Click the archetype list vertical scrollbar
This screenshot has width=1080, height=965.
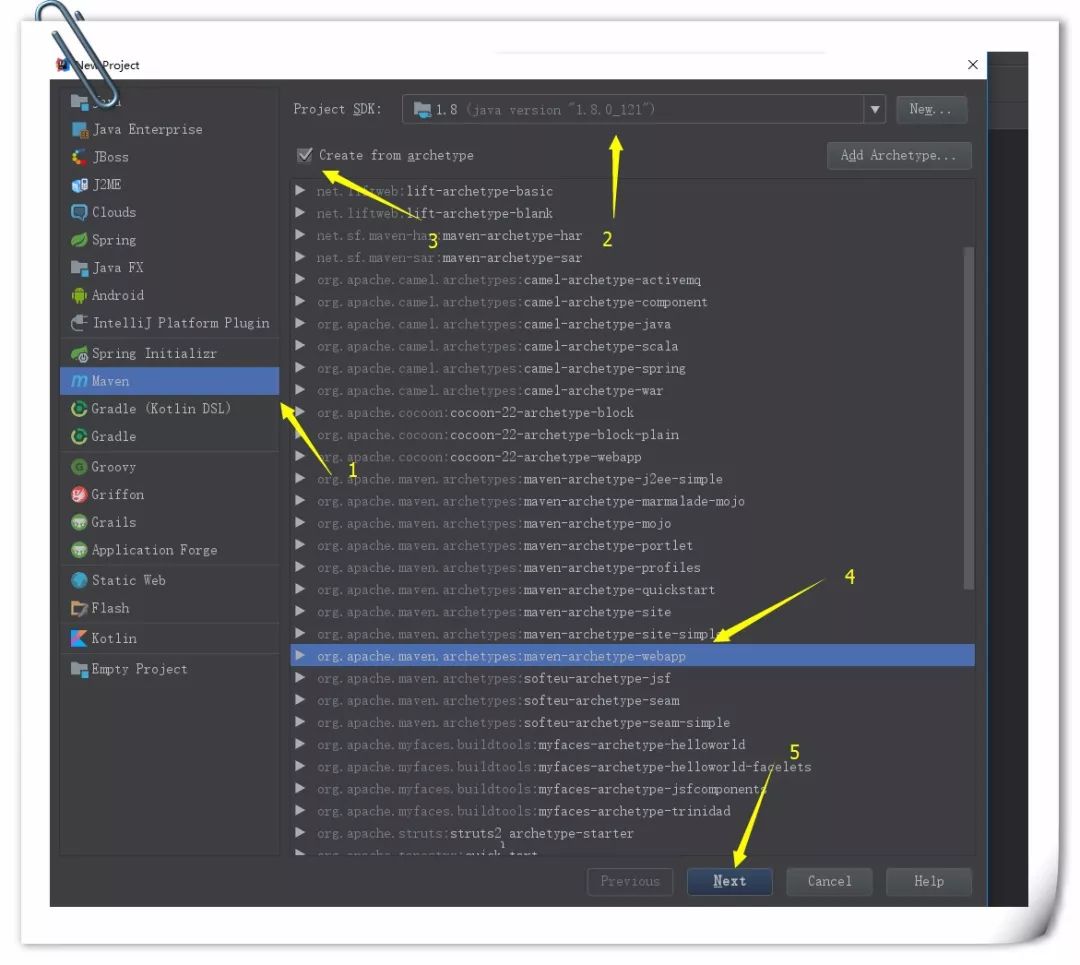pos(967,418)
